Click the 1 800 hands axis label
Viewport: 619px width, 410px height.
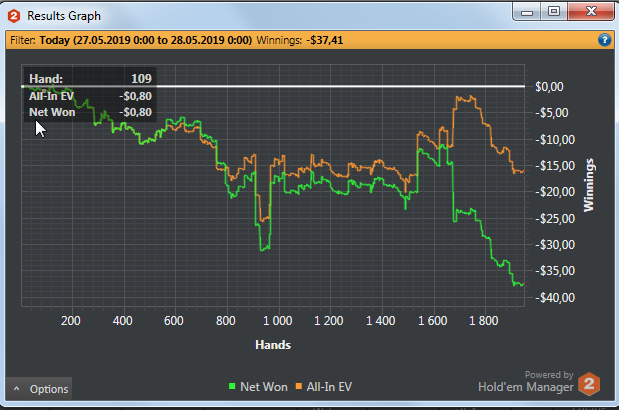point(484,320)
